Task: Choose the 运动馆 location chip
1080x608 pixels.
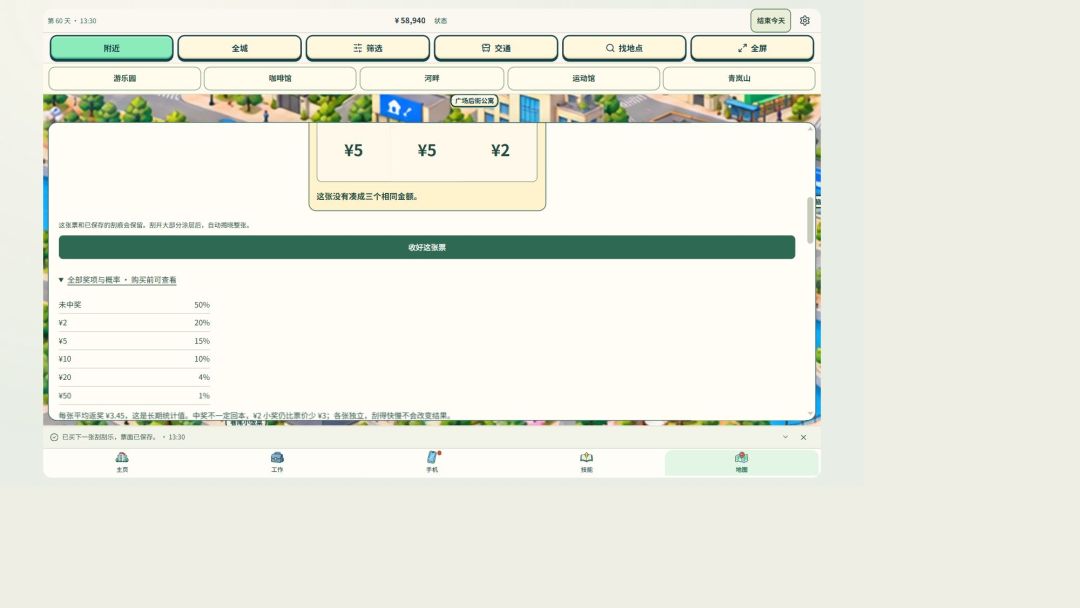Action: coord(583,78)
